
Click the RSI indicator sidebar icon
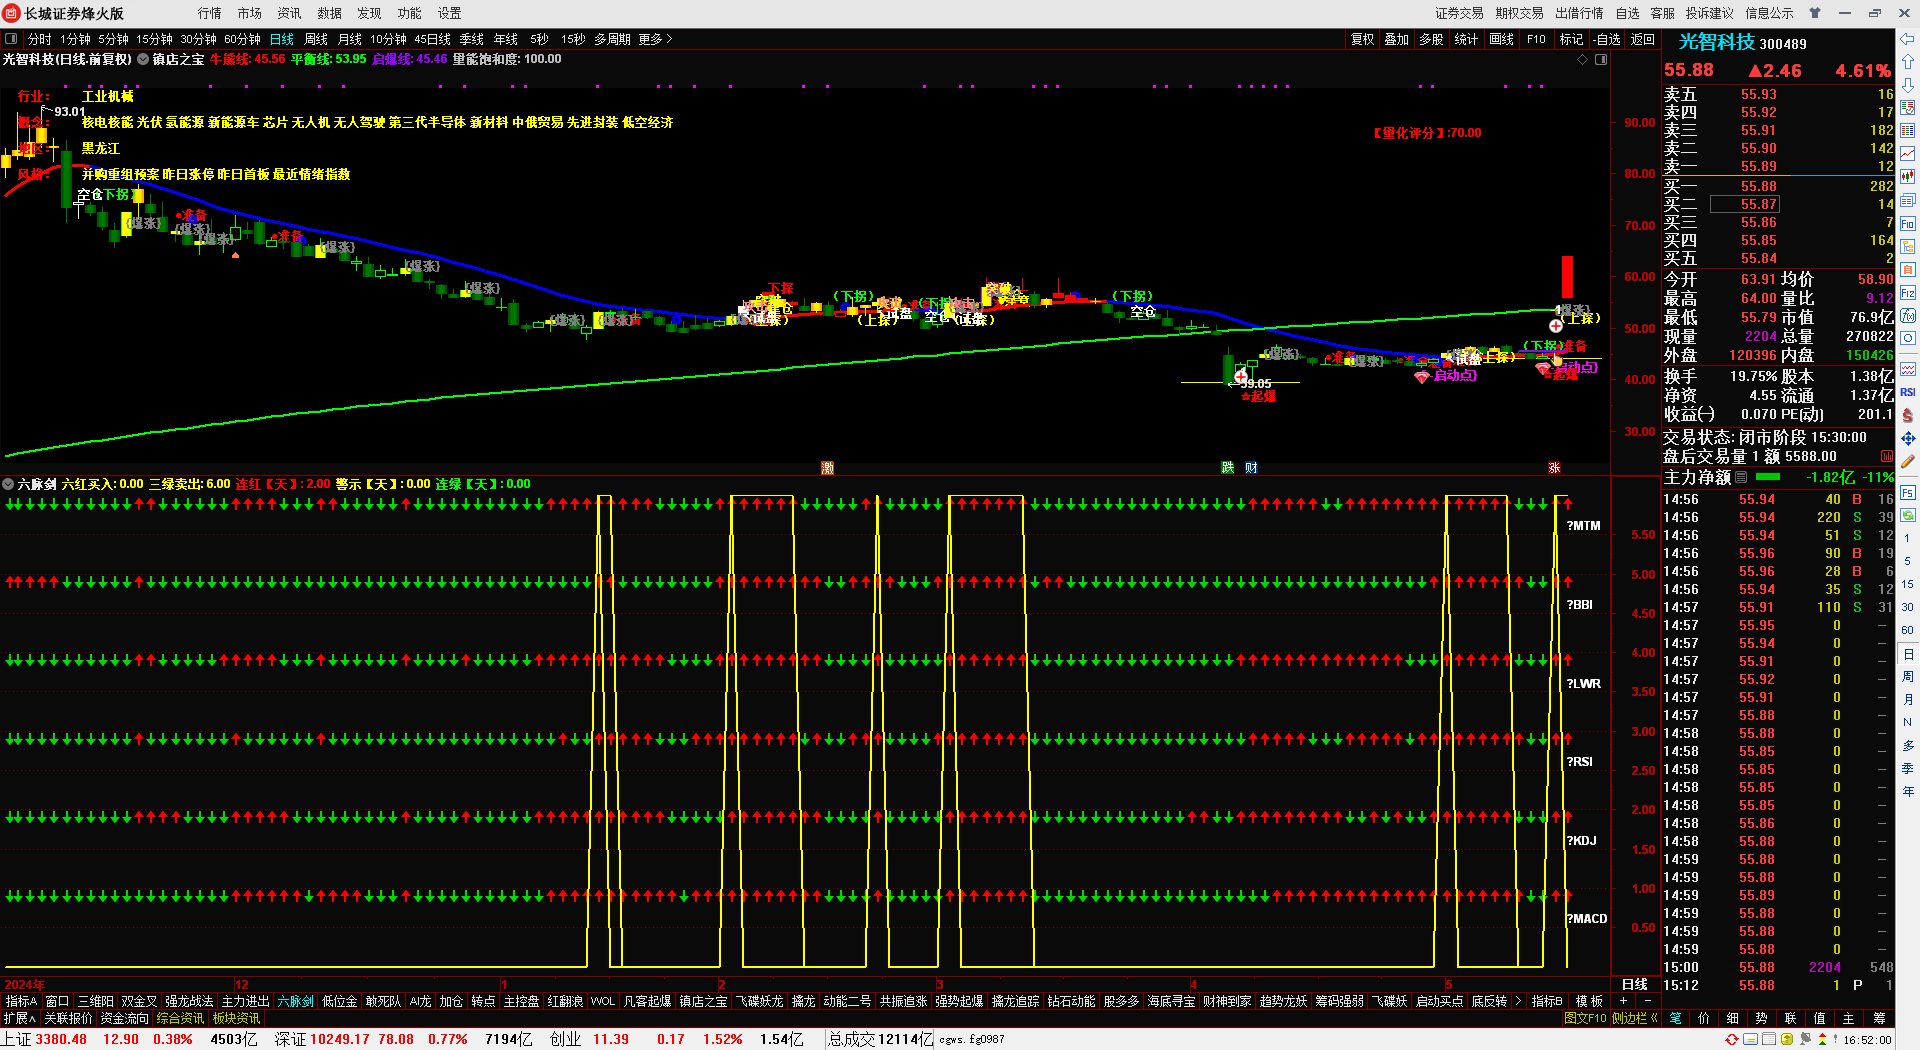tap(1908, 392)
